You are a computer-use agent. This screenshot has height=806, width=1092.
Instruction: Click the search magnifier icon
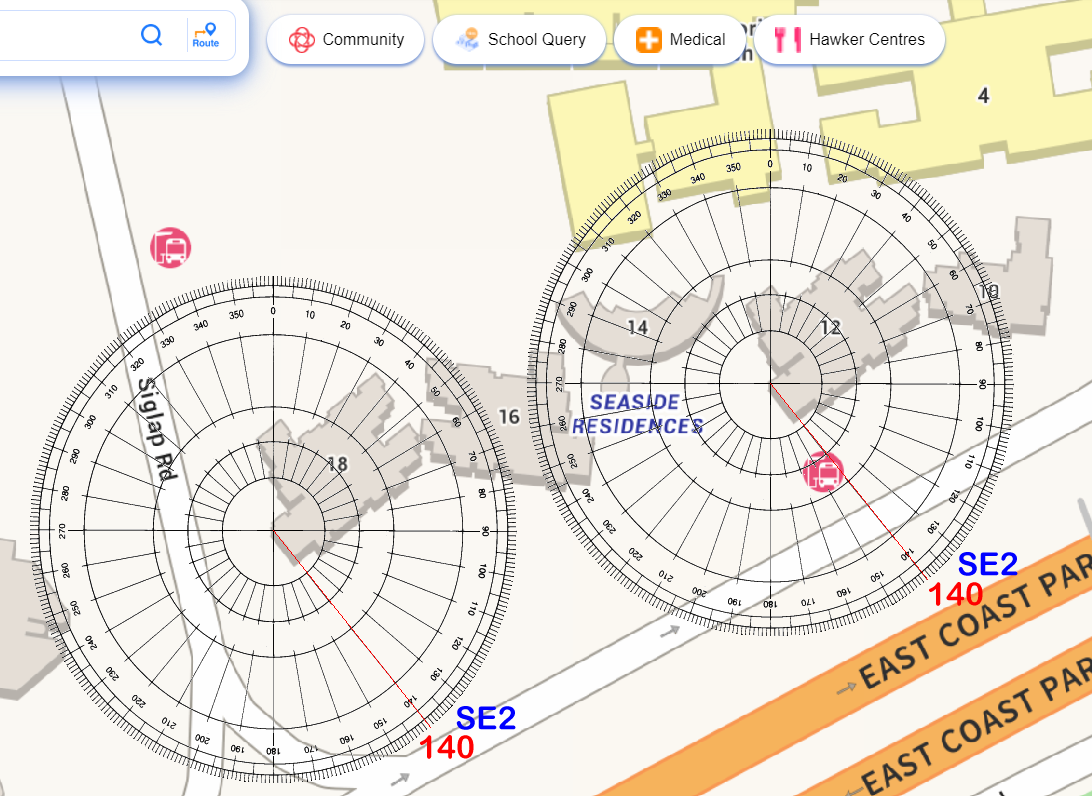(x=151, y=36)
